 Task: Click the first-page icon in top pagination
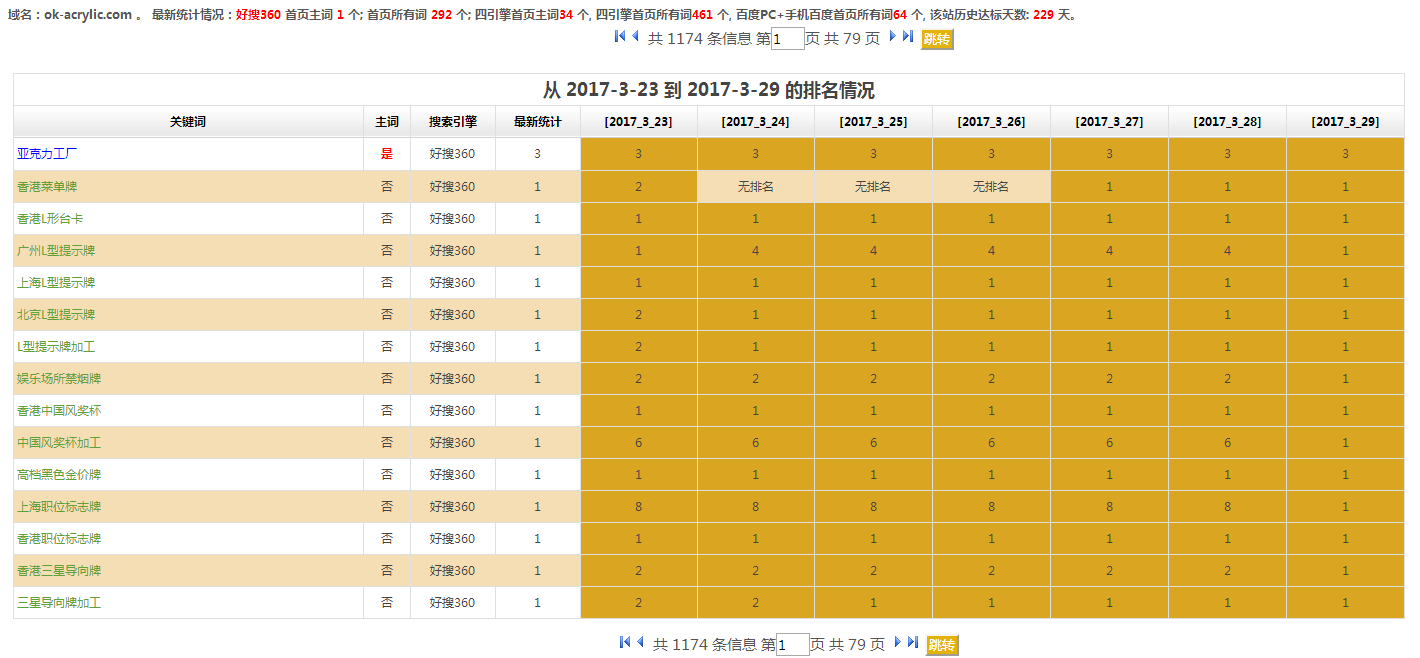[620, 37]
